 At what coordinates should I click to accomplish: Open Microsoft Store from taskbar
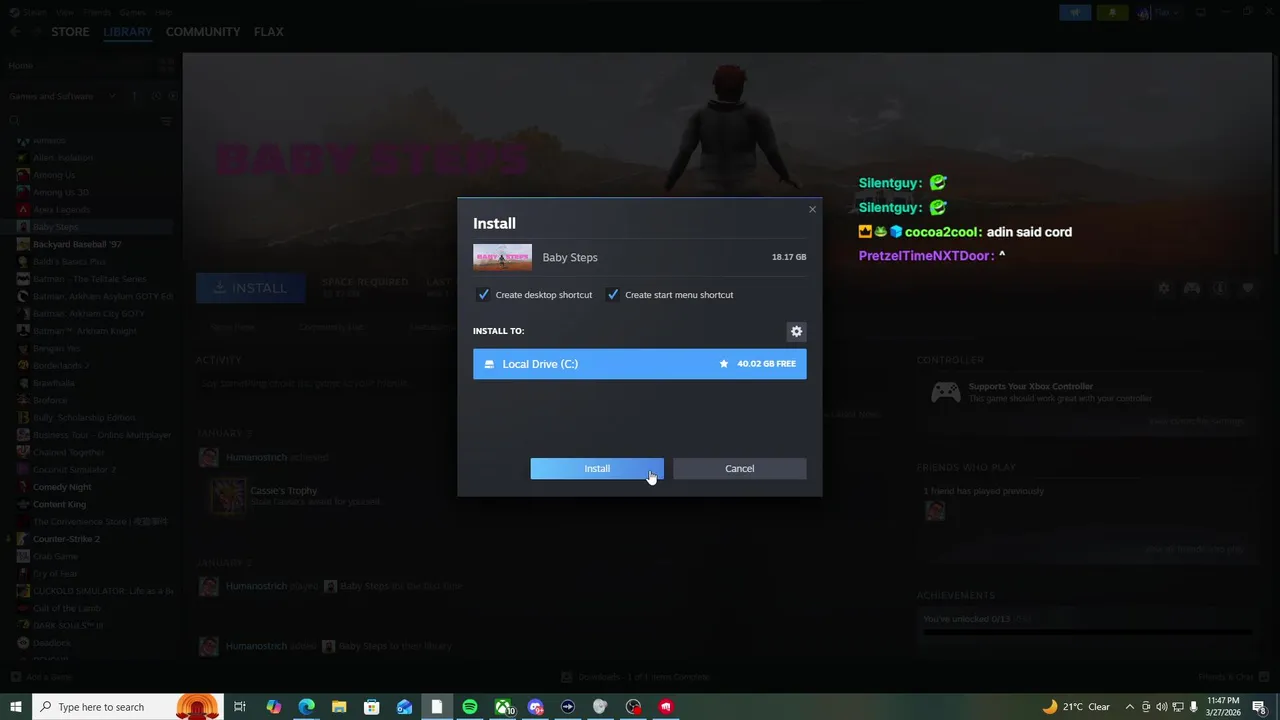pyautogui.click(x=371, y=707)
